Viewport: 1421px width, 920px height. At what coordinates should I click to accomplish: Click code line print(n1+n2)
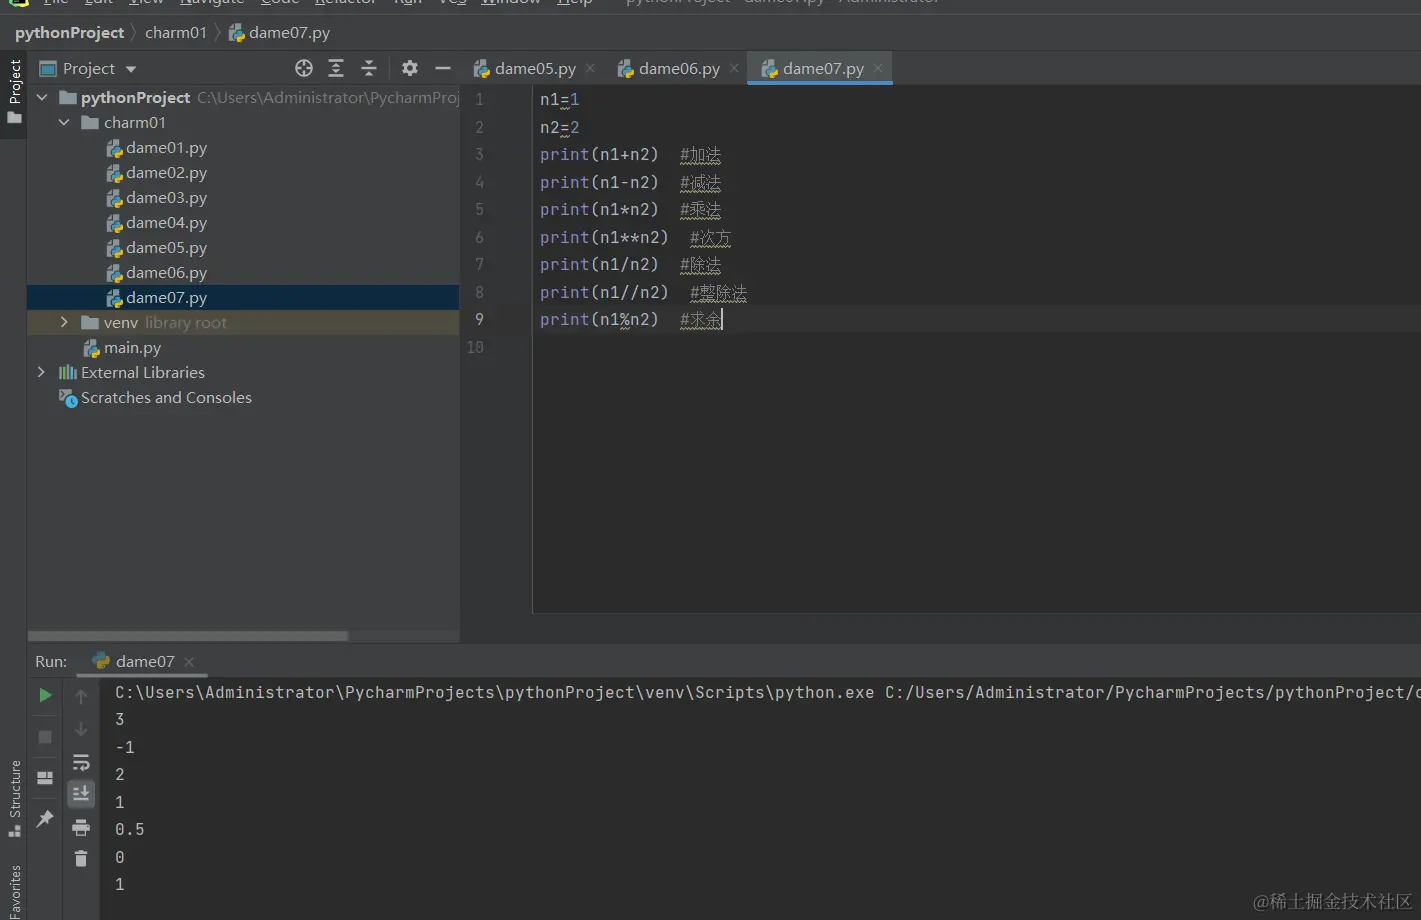point(599,155)
